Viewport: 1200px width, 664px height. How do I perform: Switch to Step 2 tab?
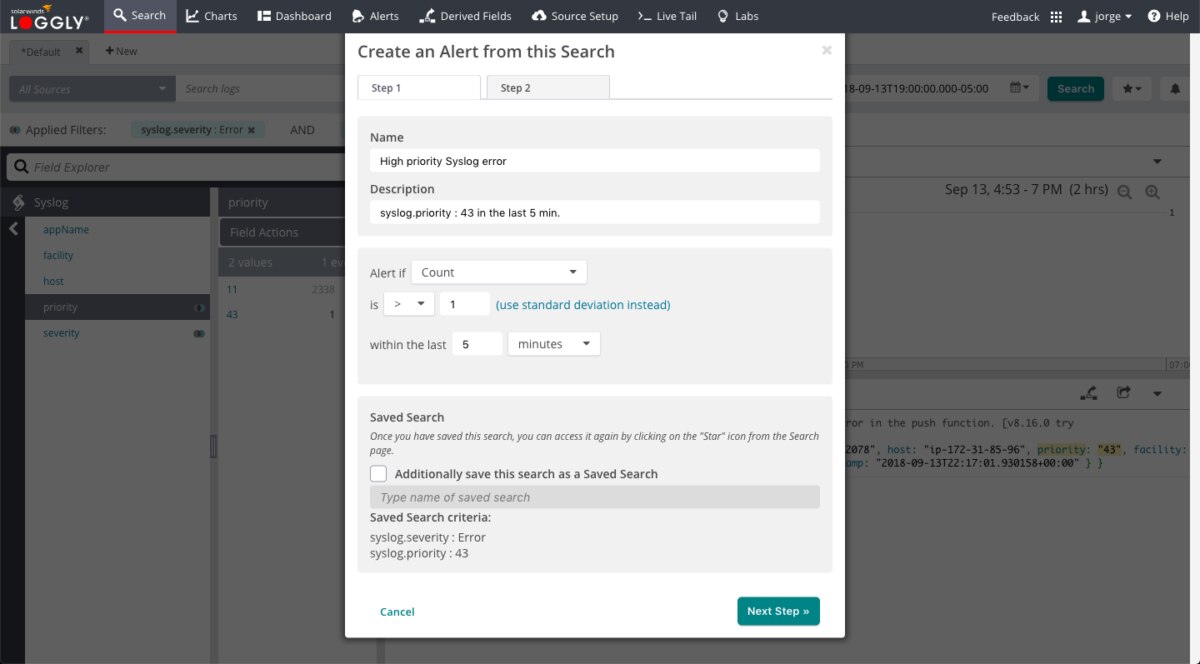(547, 87)
